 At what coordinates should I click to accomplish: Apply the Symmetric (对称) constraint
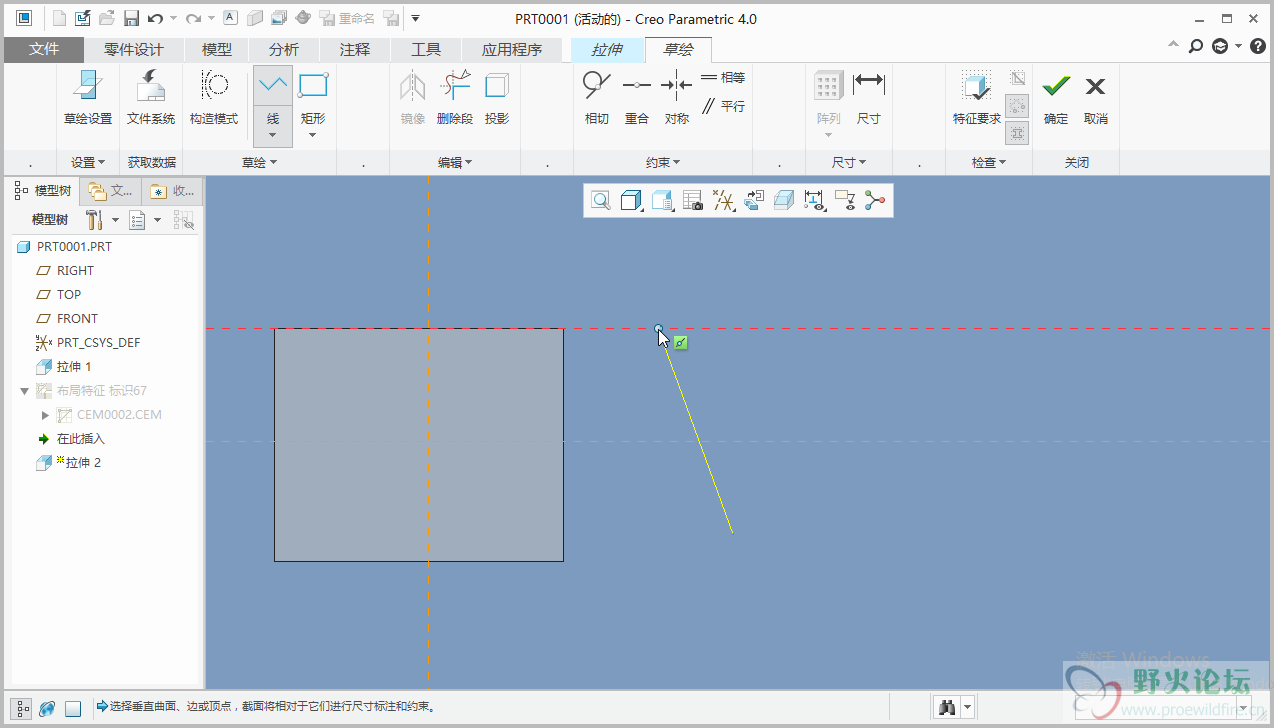(677, 98)
